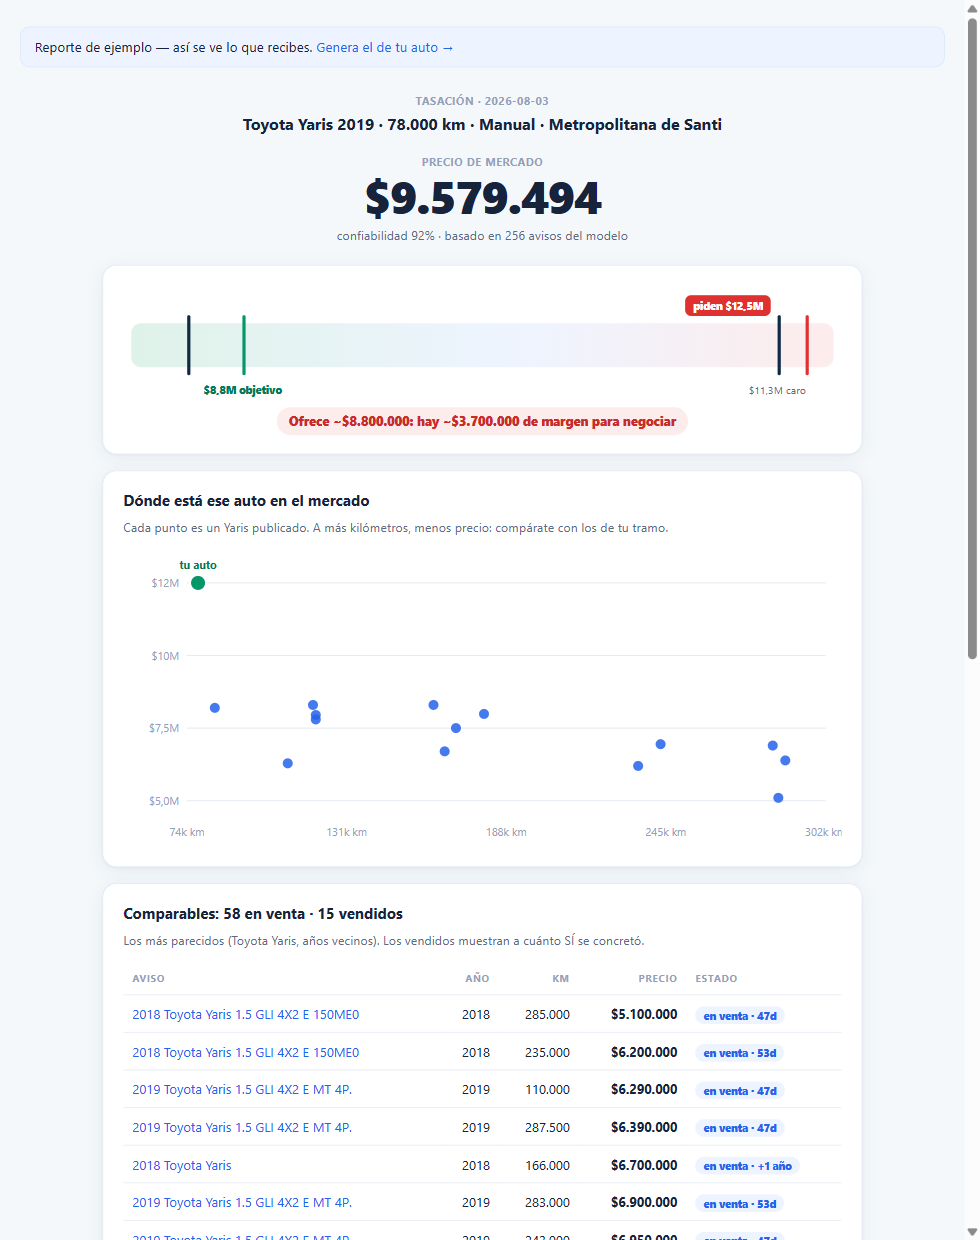The height and width of the screenshot is (1240, 980).
Task: Click the PRECIO column header
Action: pos(658,978)
